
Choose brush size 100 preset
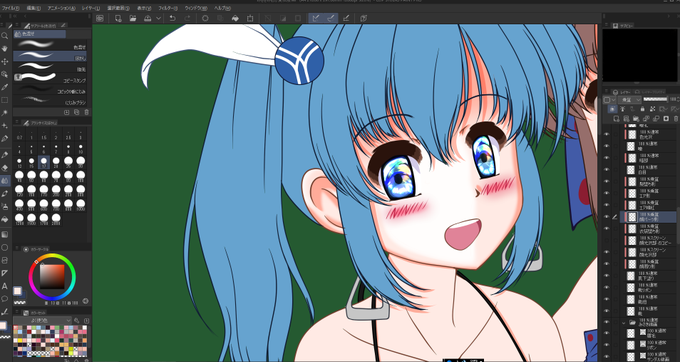point(81,176)
